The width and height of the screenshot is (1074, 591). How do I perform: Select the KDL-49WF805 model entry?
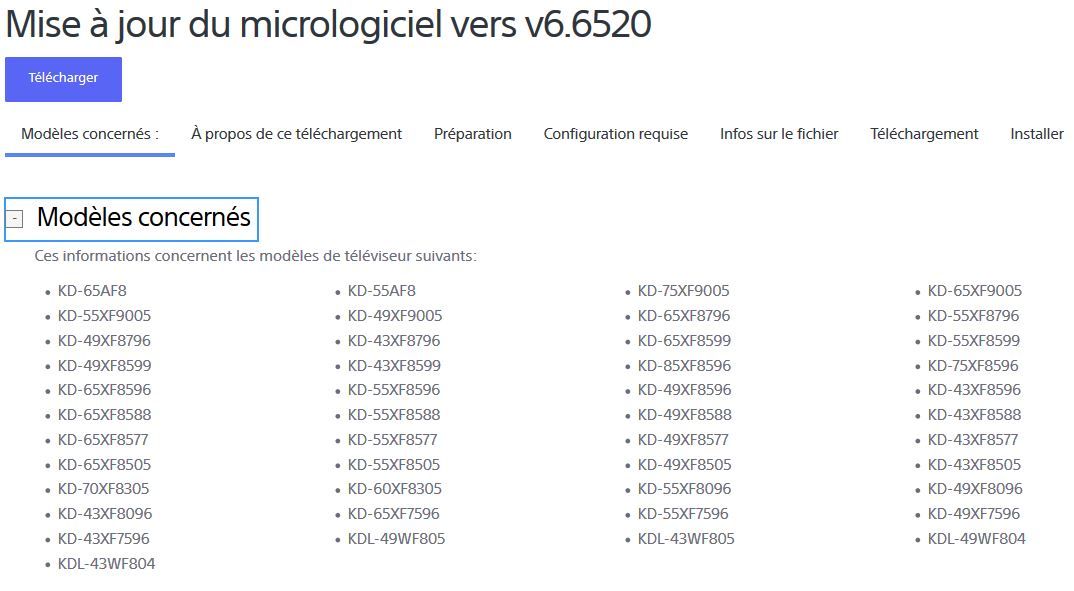tap(396, 539)
